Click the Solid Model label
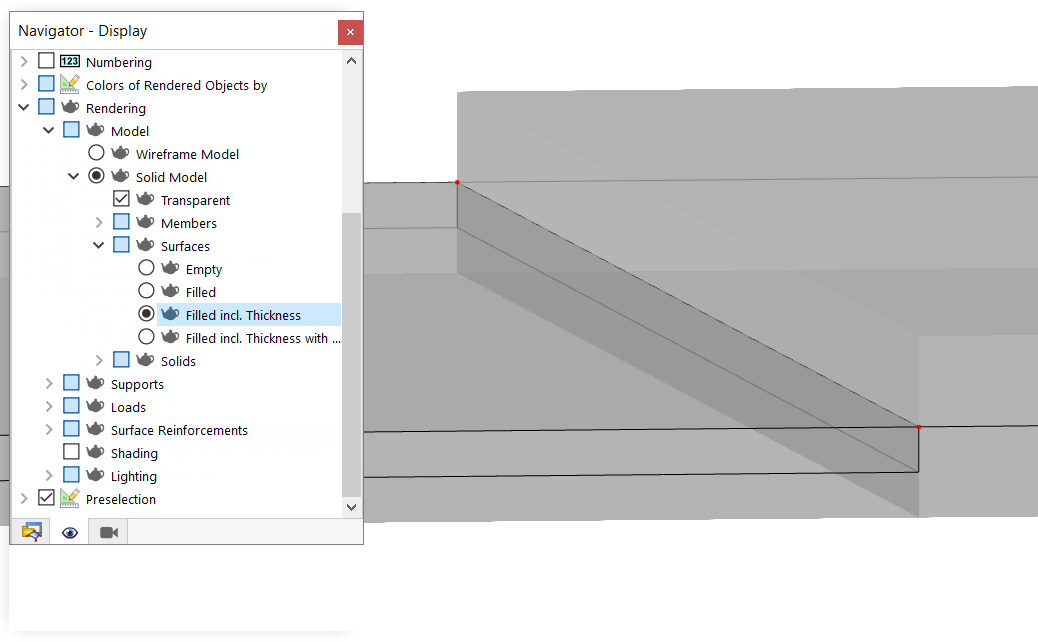Screen dimensions: 1038x642 pos(171,177)
